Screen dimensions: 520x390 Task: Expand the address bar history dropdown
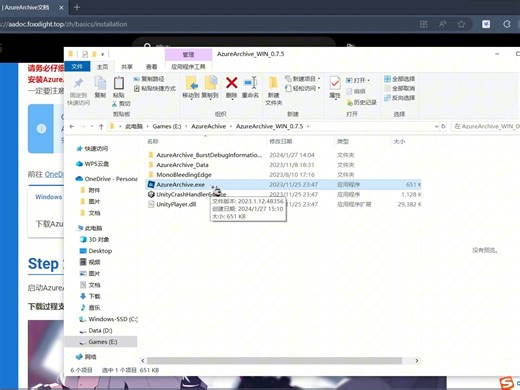coord(436,126)
